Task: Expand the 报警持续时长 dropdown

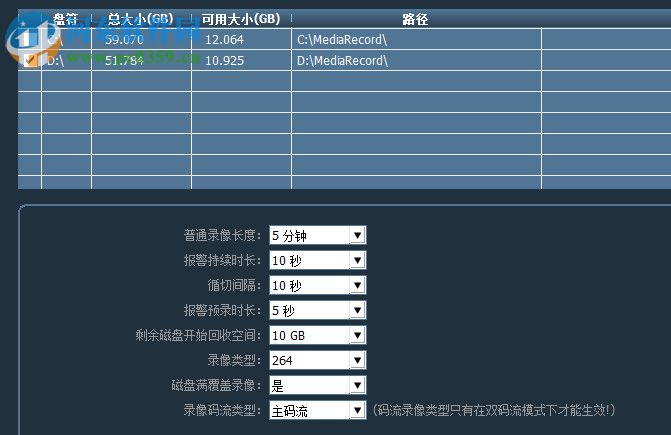Action: (318, 260)
